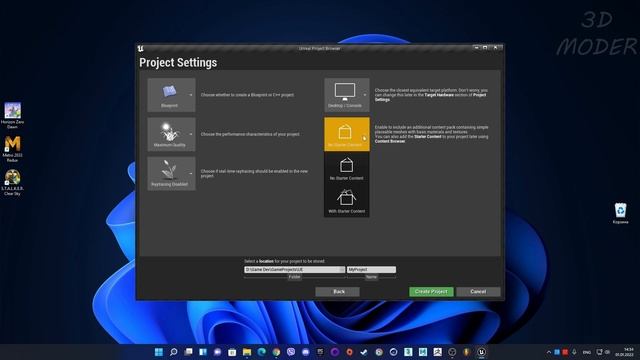The width and height of the screenshot is (640, 360).
Task: Open the Blueprint or C++ project type dropdown
Action: pos(171,95)
